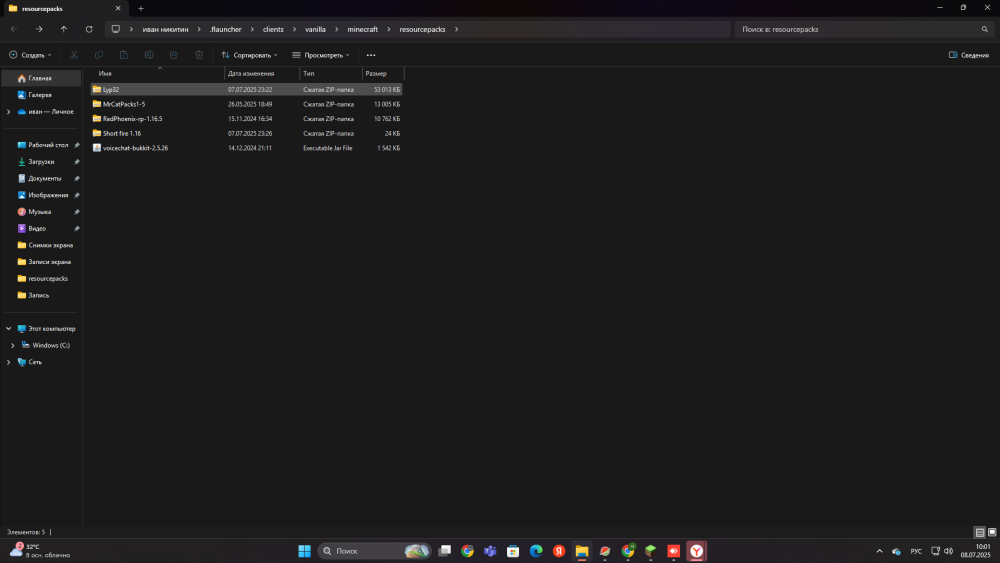Click 'minecraft' breadcrumb segment
The width and height of the screenshot is (1000, 563).
tap(362, 29)
